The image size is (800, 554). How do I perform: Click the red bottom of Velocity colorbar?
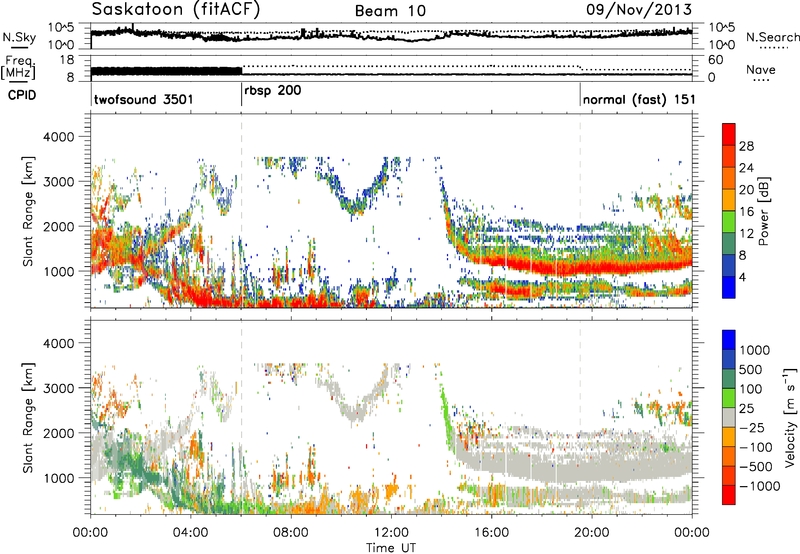tap(729, 495)
